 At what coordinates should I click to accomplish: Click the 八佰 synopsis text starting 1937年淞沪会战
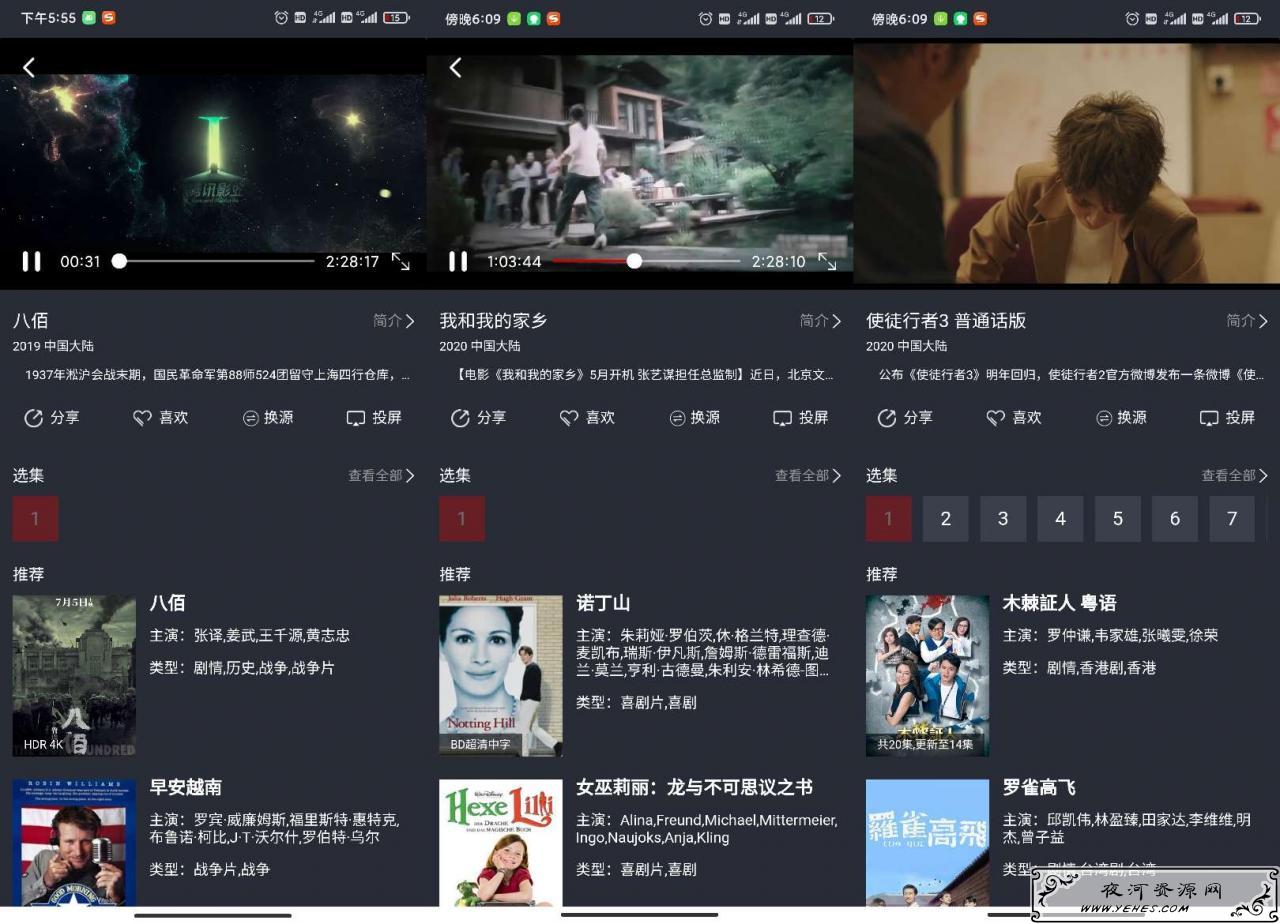coord(217,375)
